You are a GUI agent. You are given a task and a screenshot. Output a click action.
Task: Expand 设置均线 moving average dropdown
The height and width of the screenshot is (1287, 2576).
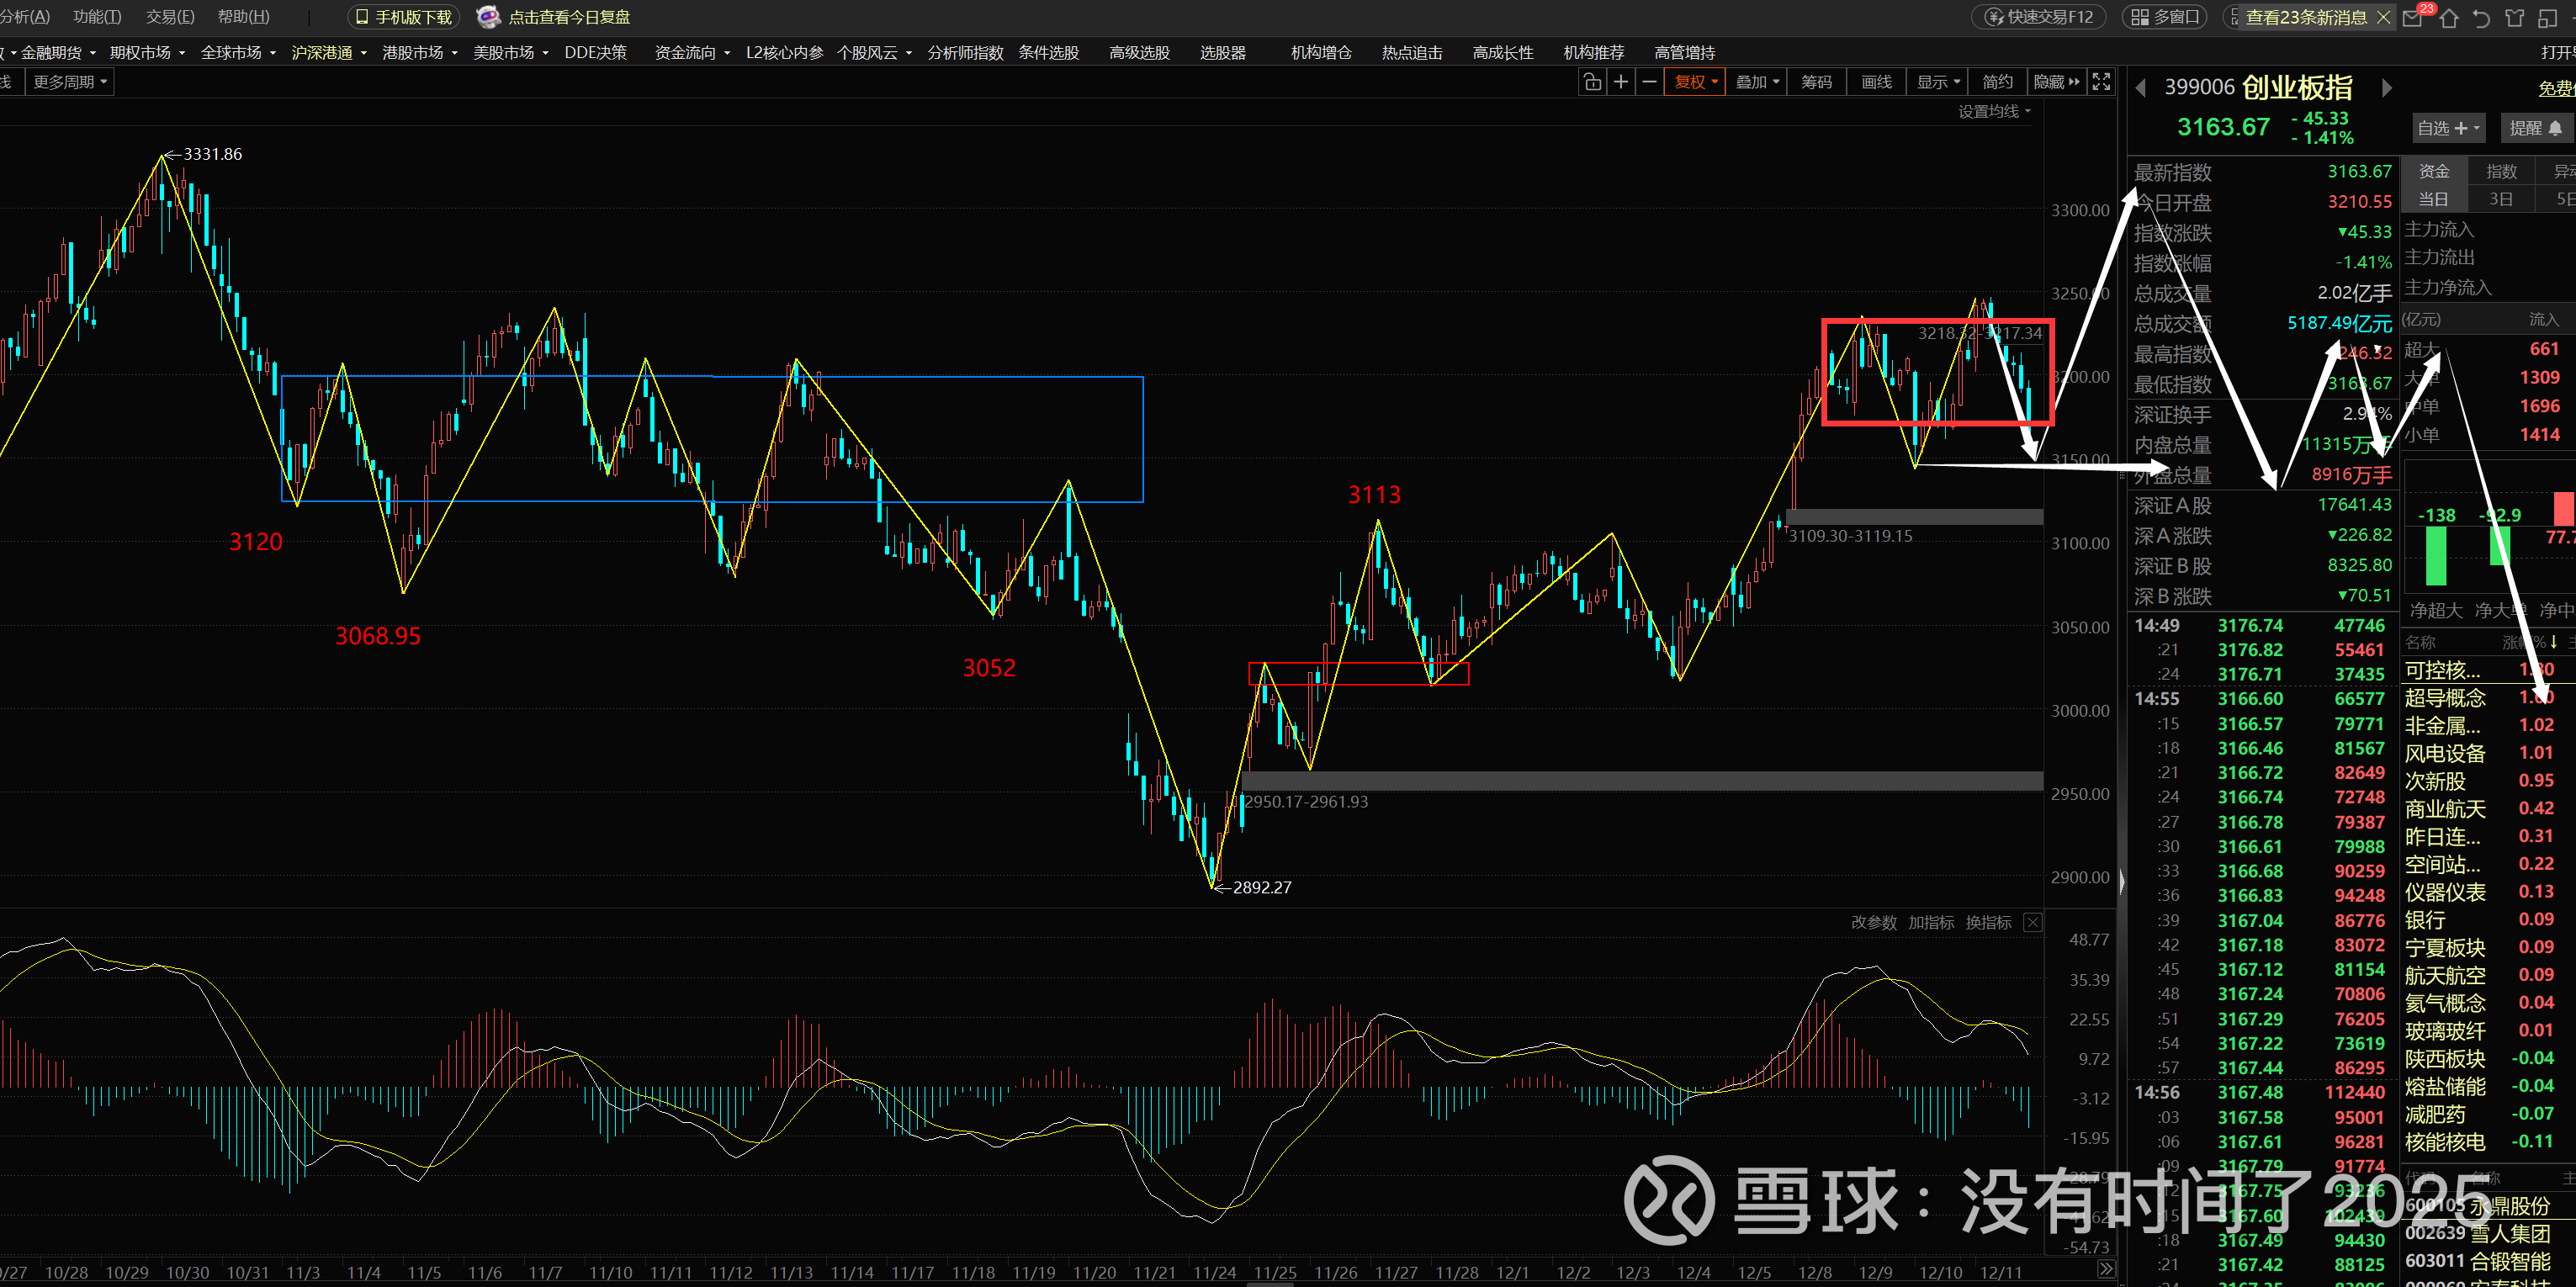point(1994,111)
